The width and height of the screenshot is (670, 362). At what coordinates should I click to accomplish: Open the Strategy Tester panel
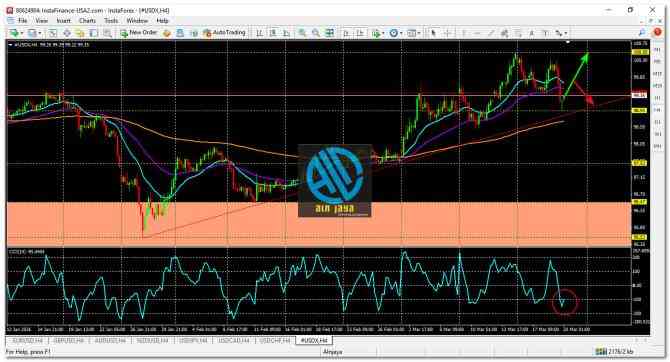click(x=107, y=33)
